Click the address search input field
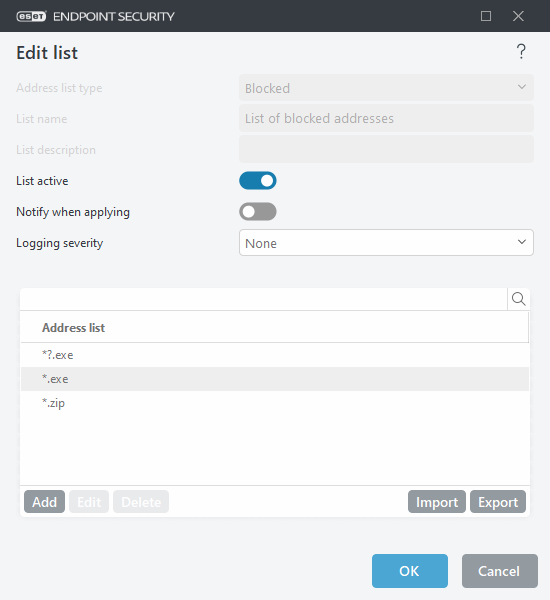This screenshot has width=550, height=600. [264, 299]
